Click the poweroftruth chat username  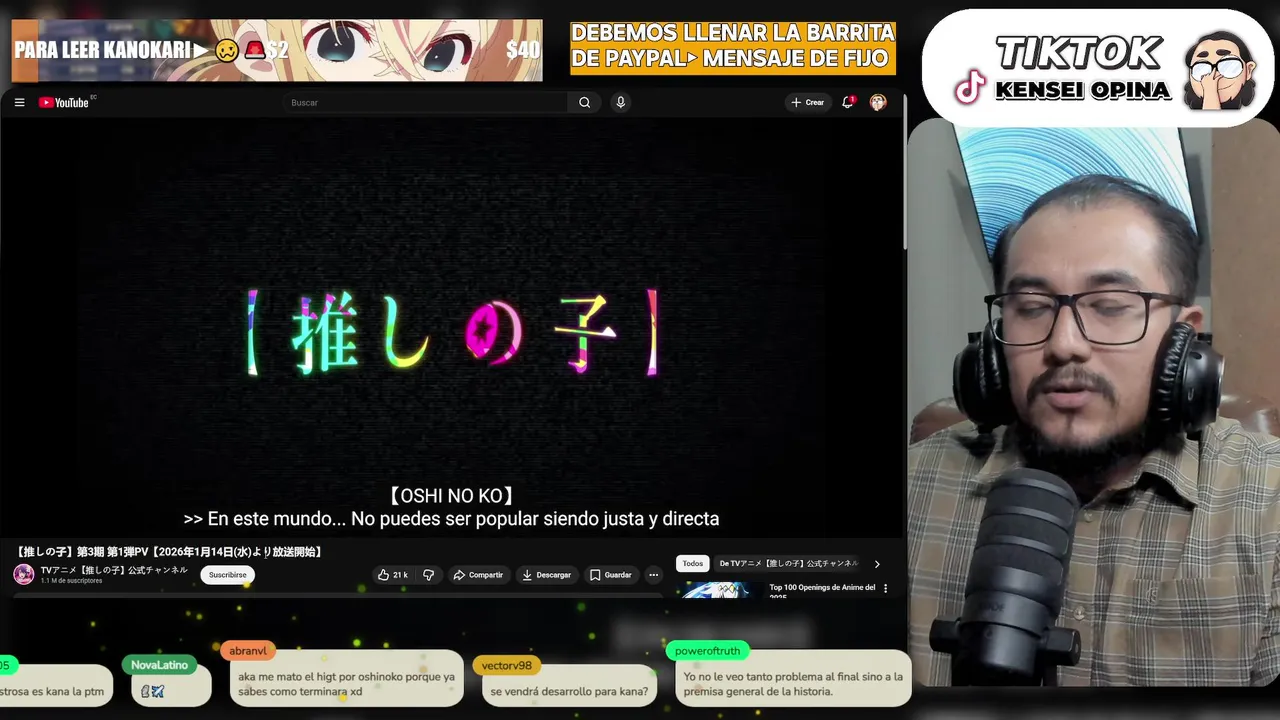[707, 650]
